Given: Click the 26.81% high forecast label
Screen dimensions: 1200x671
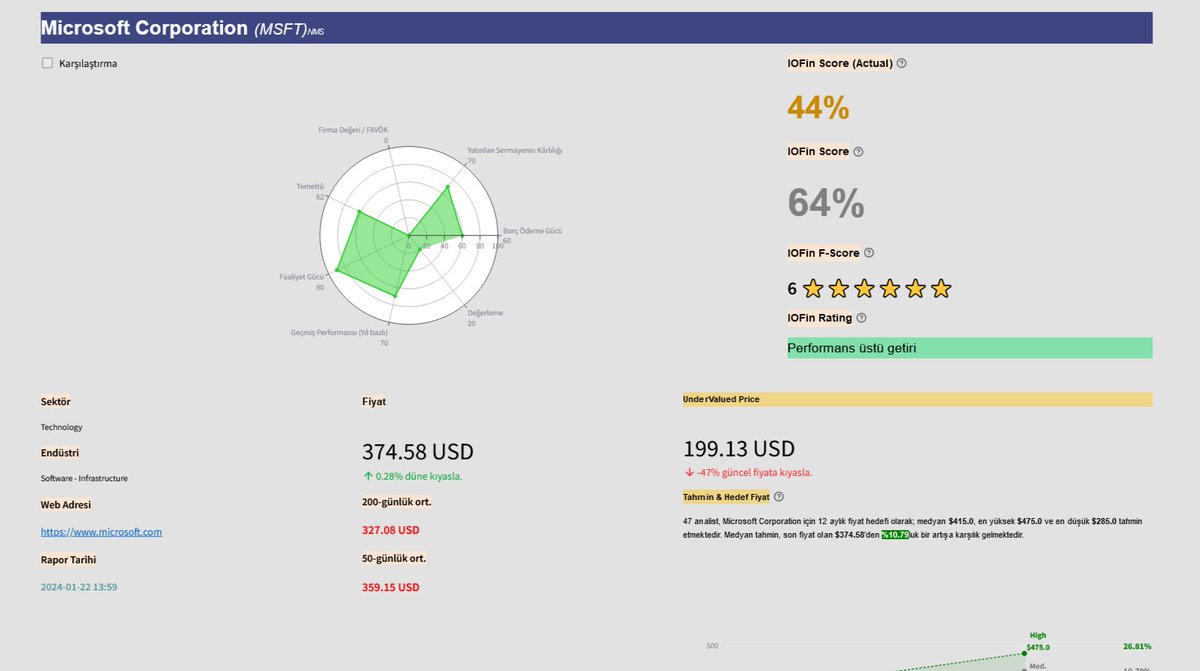Looking at the screenshot, I should [x=1137, y=646].
